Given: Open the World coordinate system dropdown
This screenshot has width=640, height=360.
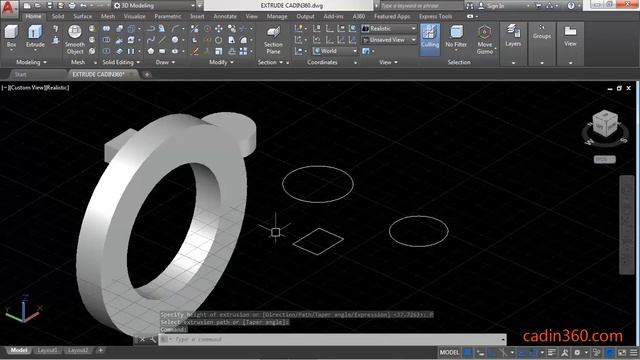Looking at the screenshot, I should [x=335, y=51].
